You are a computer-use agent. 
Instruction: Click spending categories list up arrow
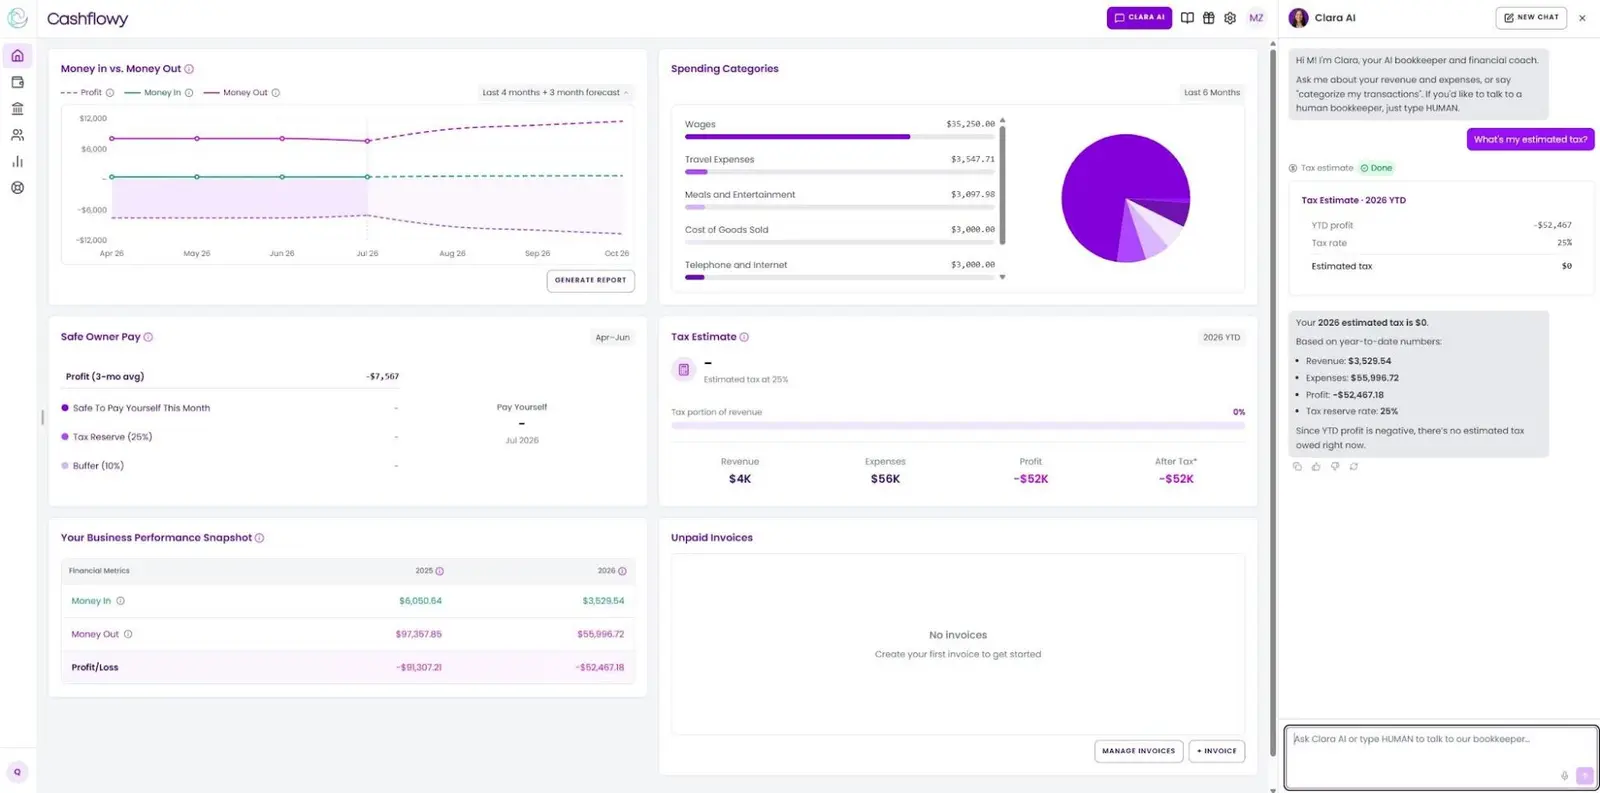point(1002,121)
